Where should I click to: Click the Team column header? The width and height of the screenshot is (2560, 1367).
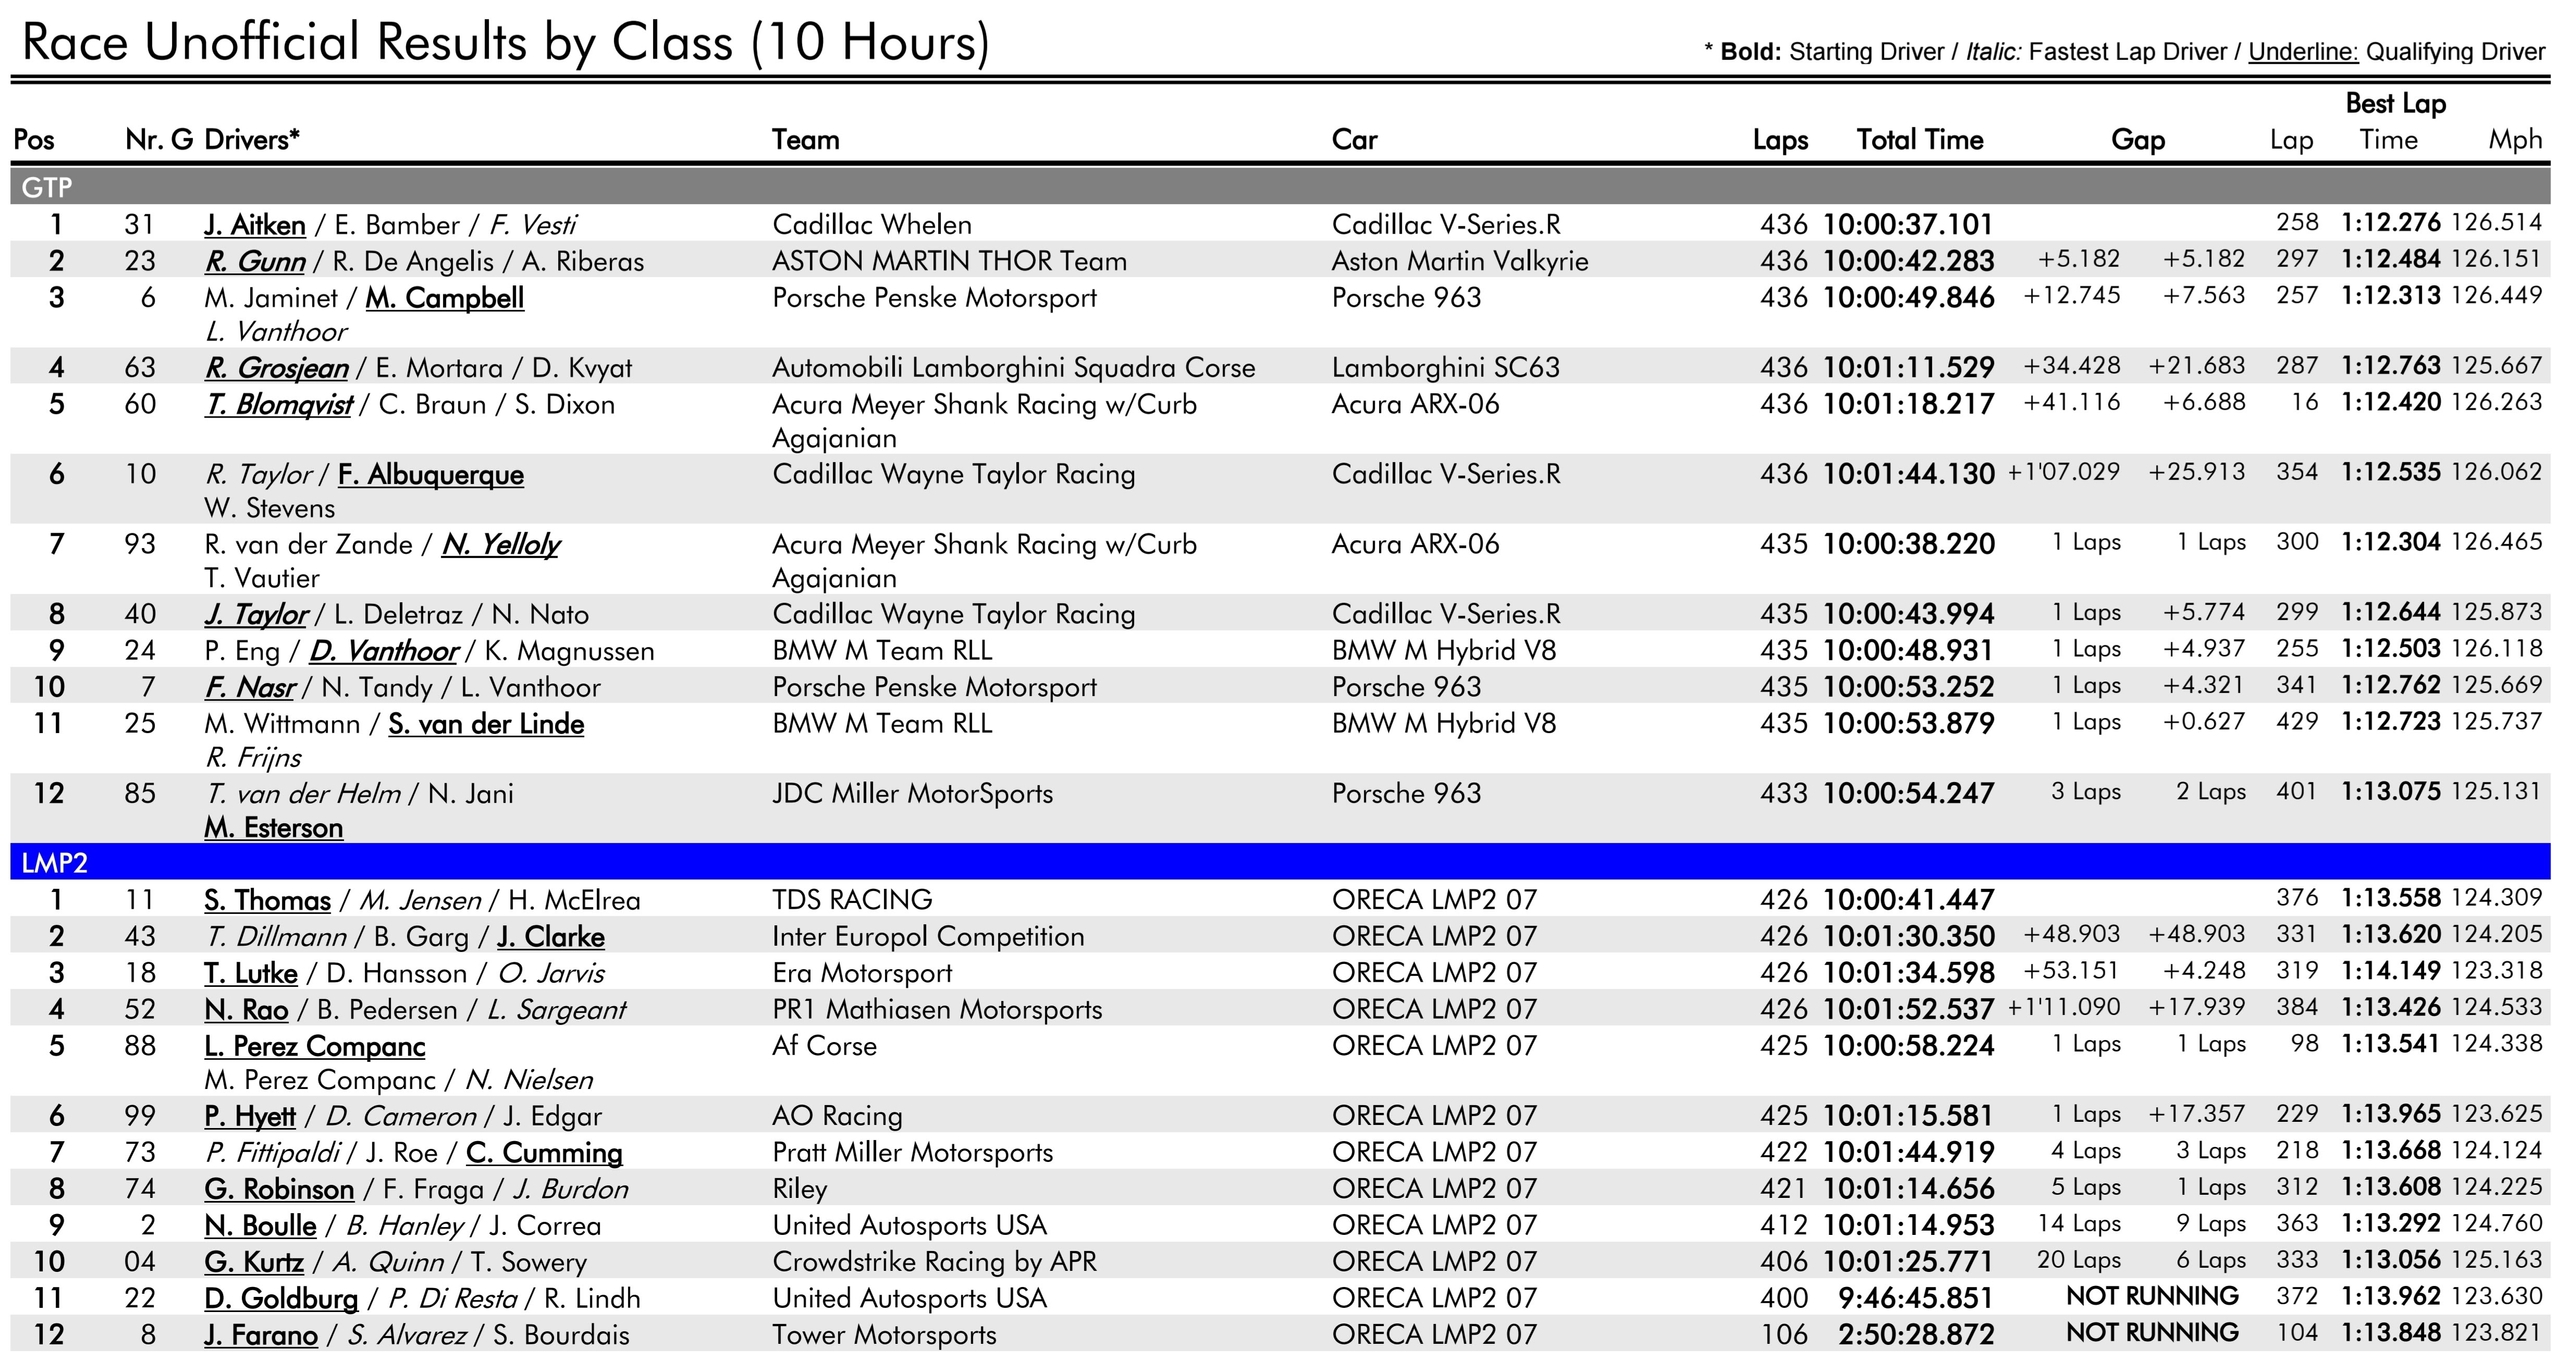tap(805, 140)
